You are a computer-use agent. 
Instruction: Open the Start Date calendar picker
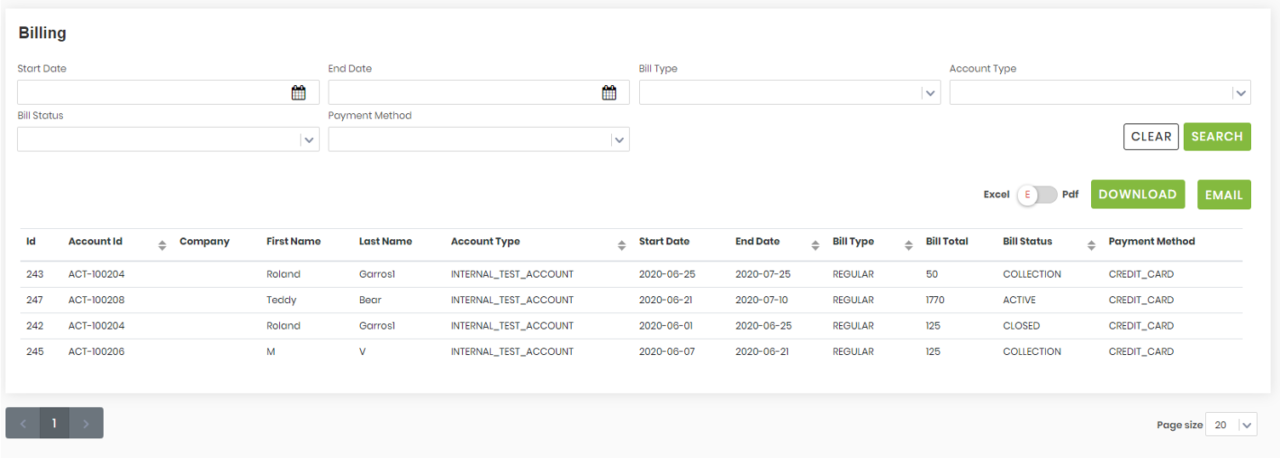pos(298,93)
